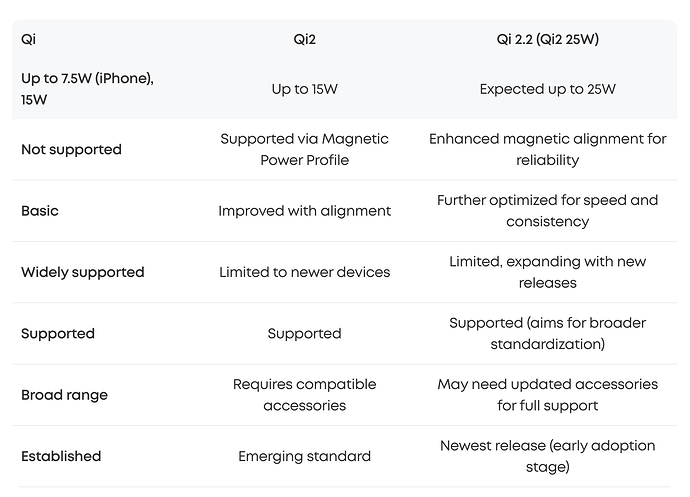The height and width of the screenshot is (497, 690).
Task: Click the "Widely supported" cell
Action: 82,272
